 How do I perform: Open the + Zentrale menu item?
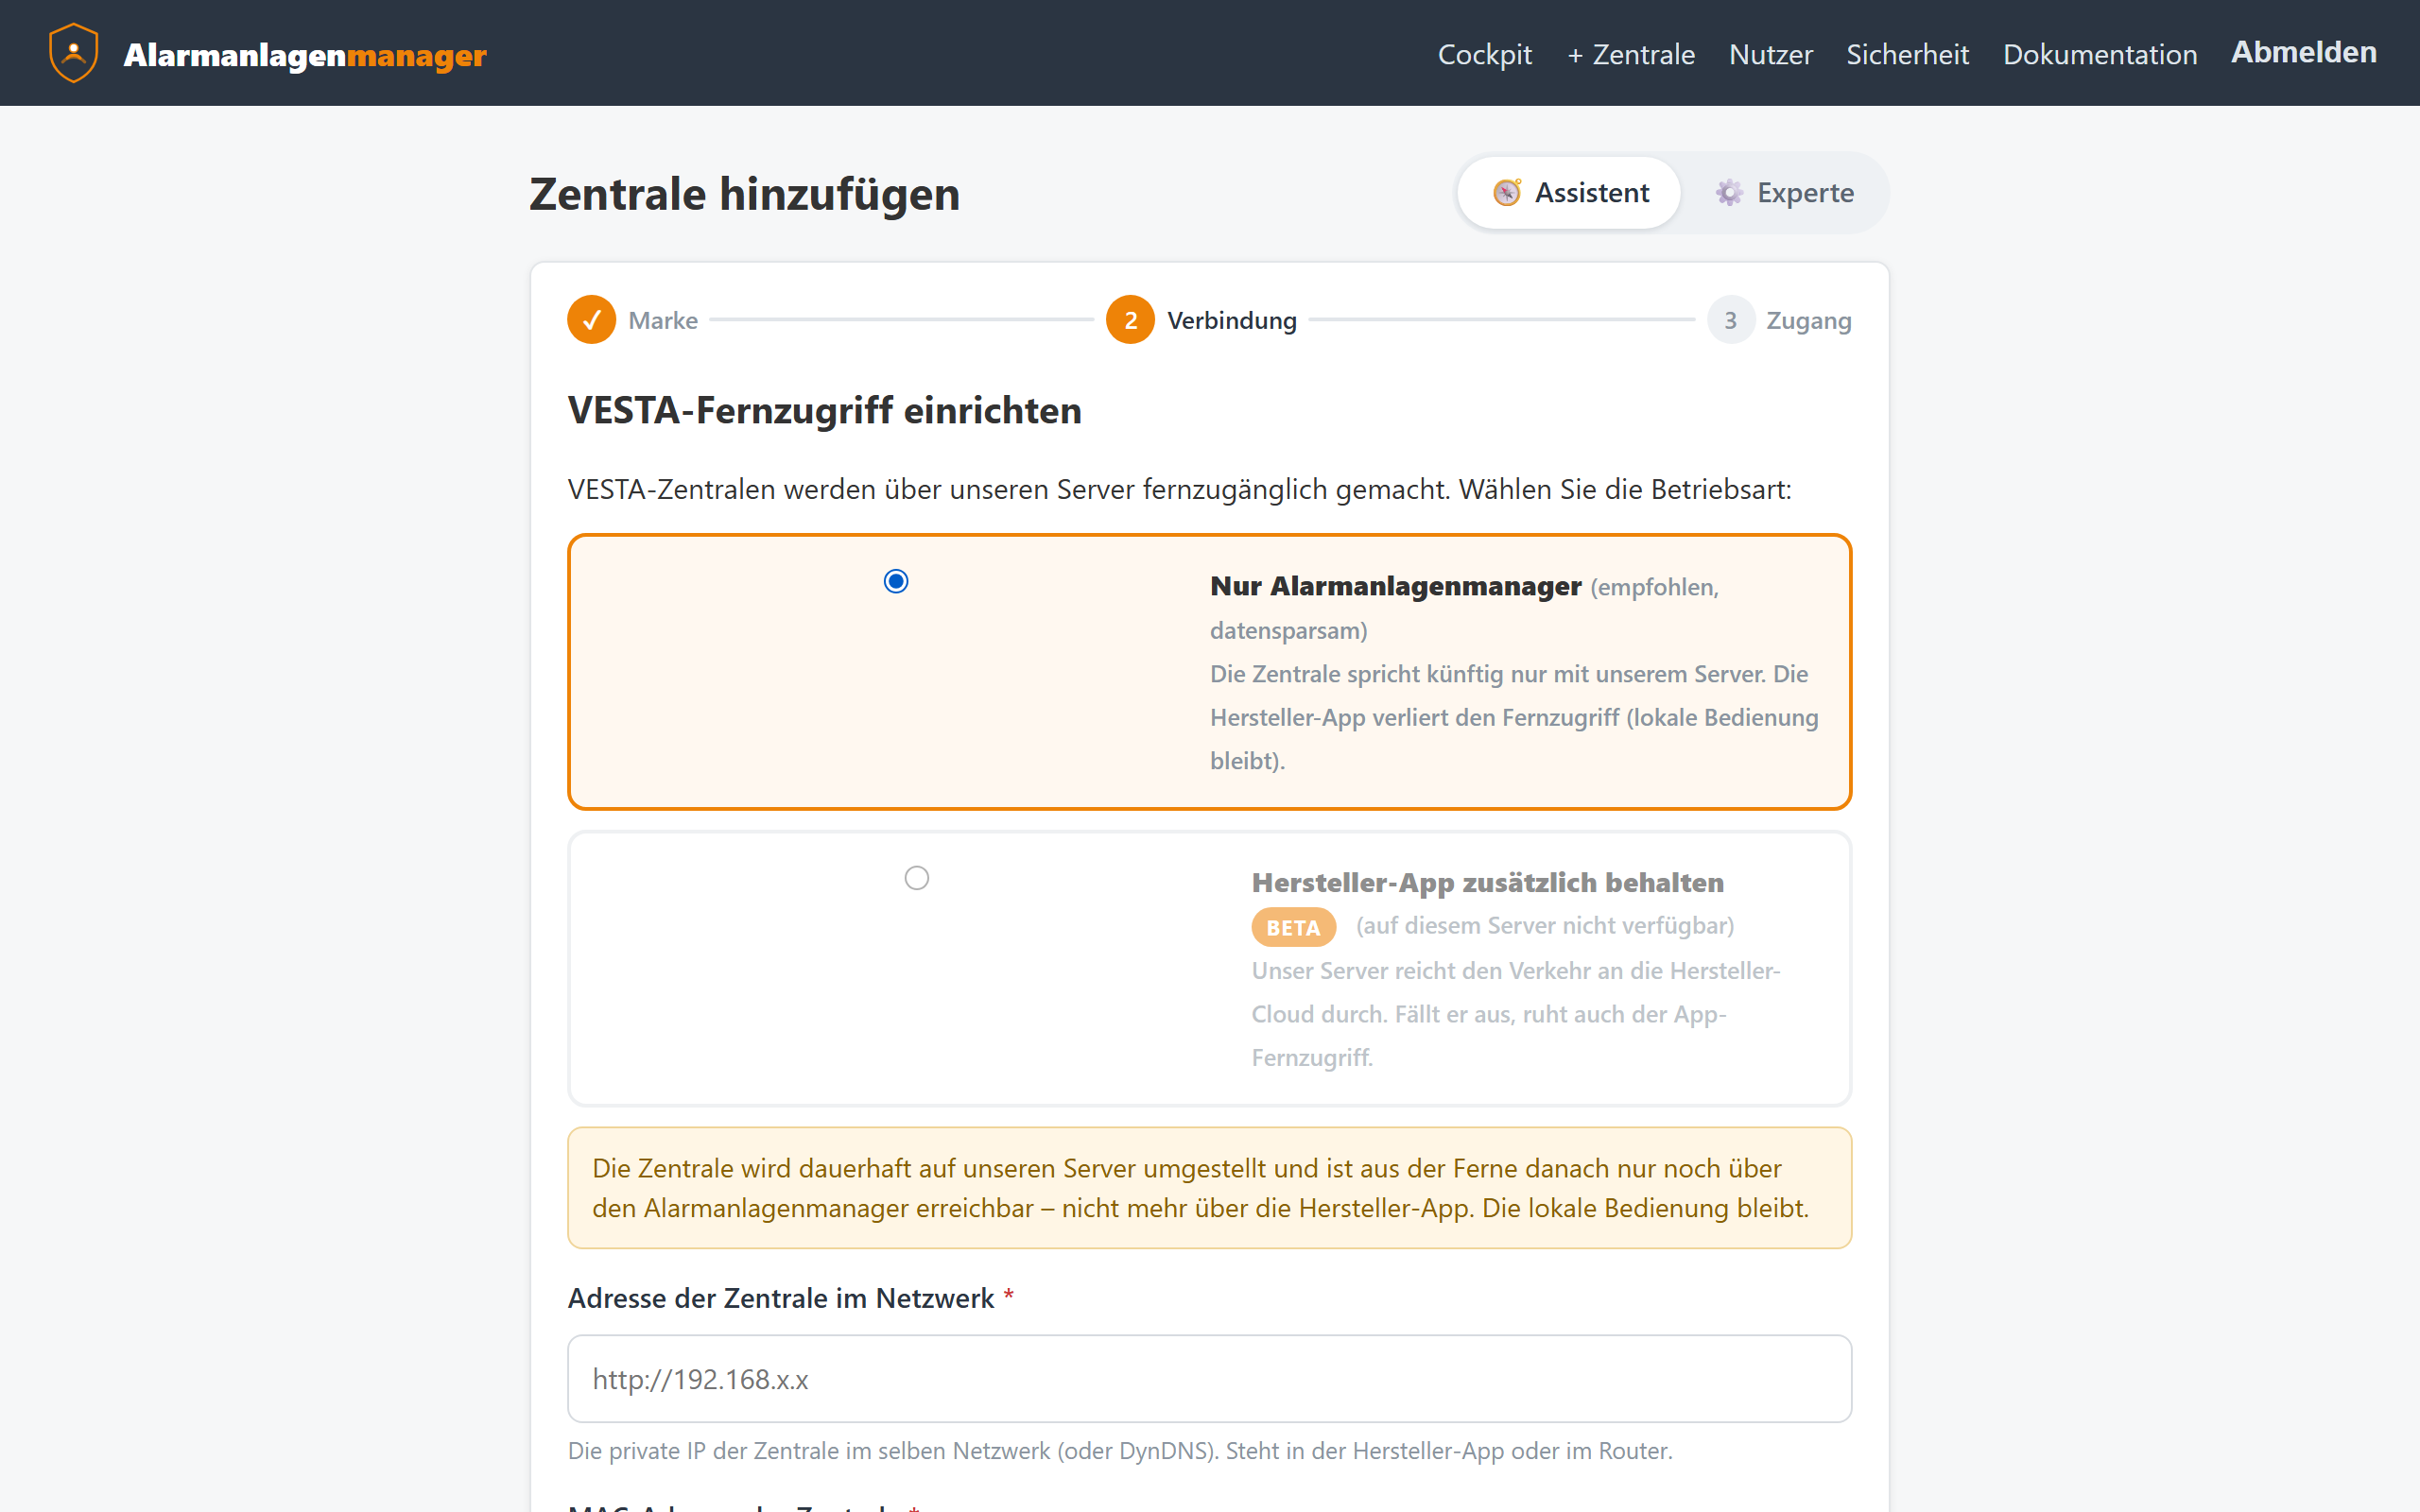(x=1631, y=54)
